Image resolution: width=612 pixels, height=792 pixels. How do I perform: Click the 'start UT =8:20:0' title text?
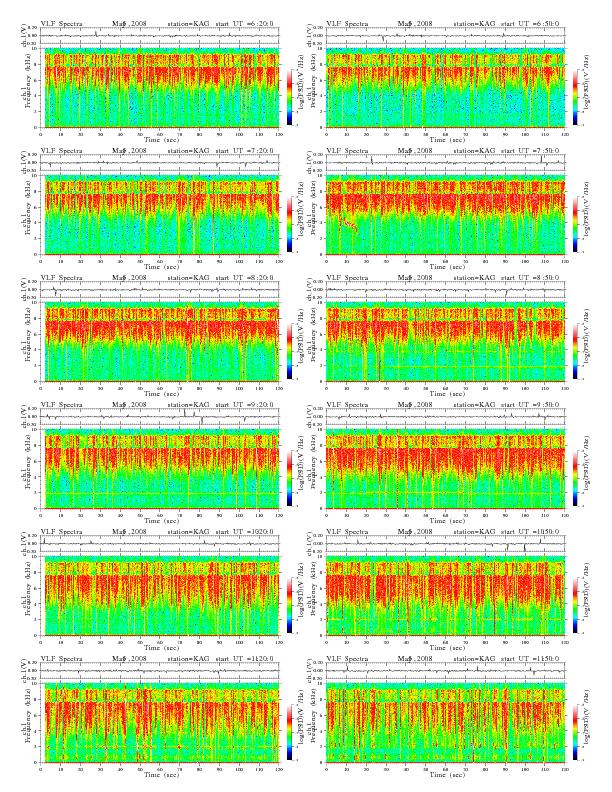coord(244,277)
